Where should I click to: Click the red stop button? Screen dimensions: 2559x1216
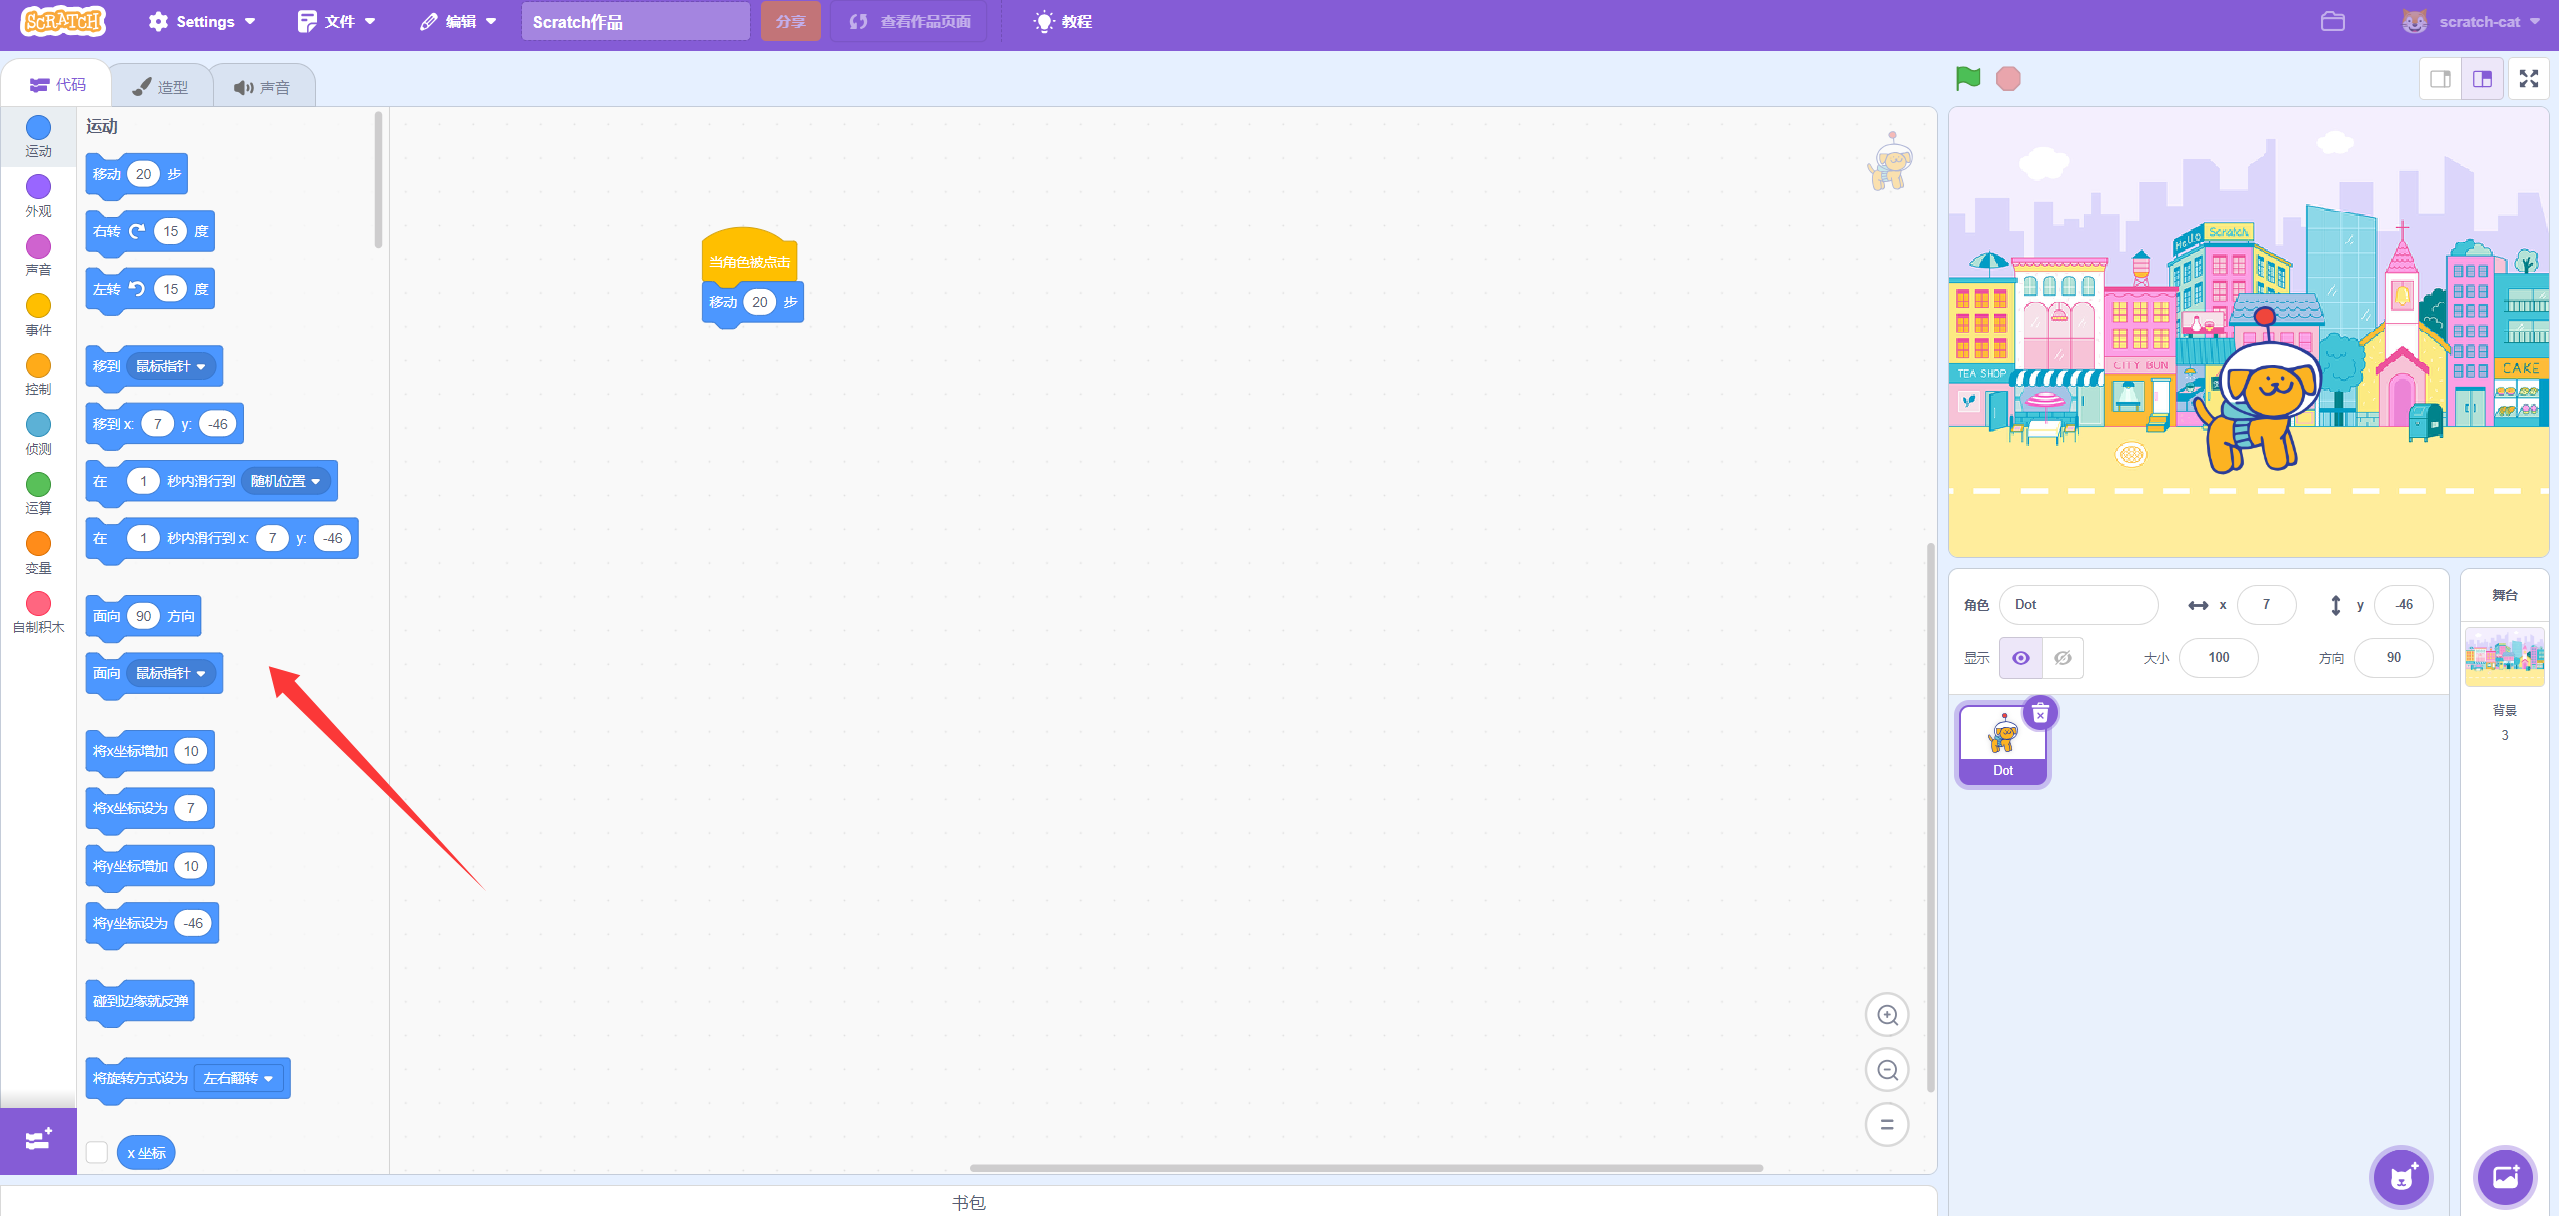(x=2008, y=78)
